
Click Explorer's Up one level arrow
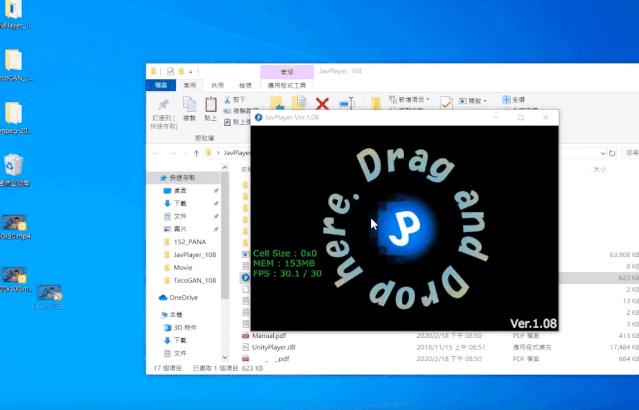click(196, 153)
